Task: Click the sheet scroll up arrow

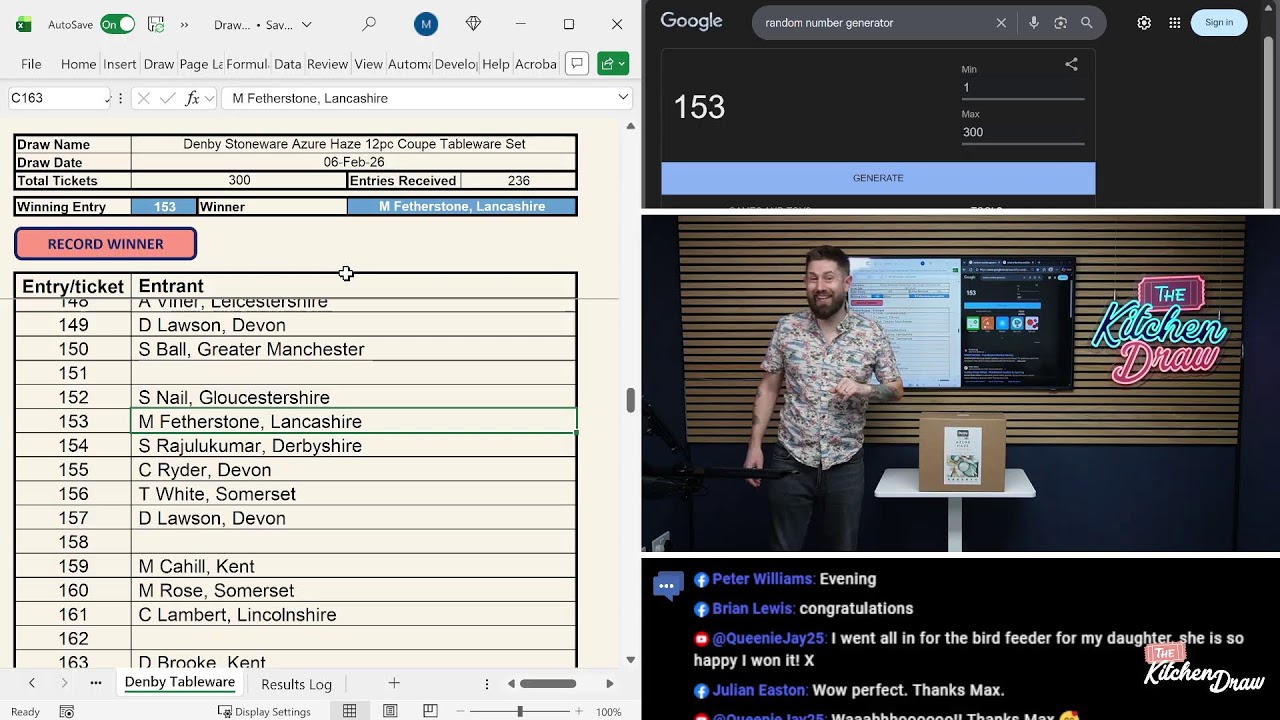Action: [x=630, y=126]
